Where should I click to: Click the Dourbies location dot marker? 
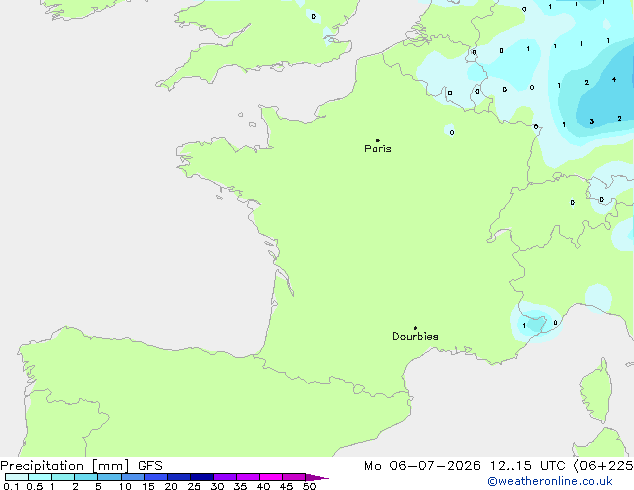click(x=415, y=328)
